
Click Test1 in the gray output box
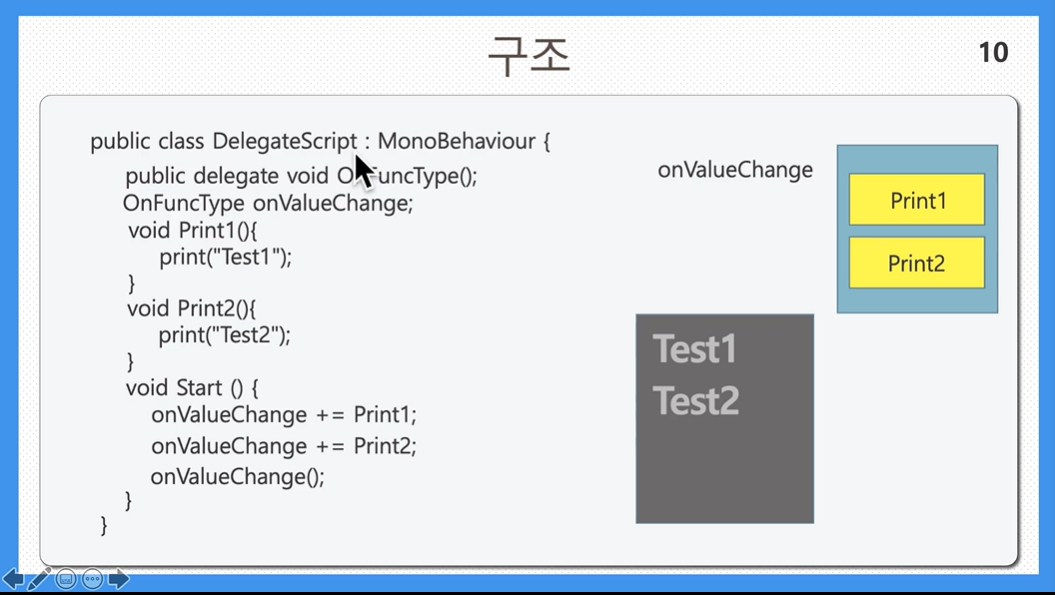(x=694, y=349)
